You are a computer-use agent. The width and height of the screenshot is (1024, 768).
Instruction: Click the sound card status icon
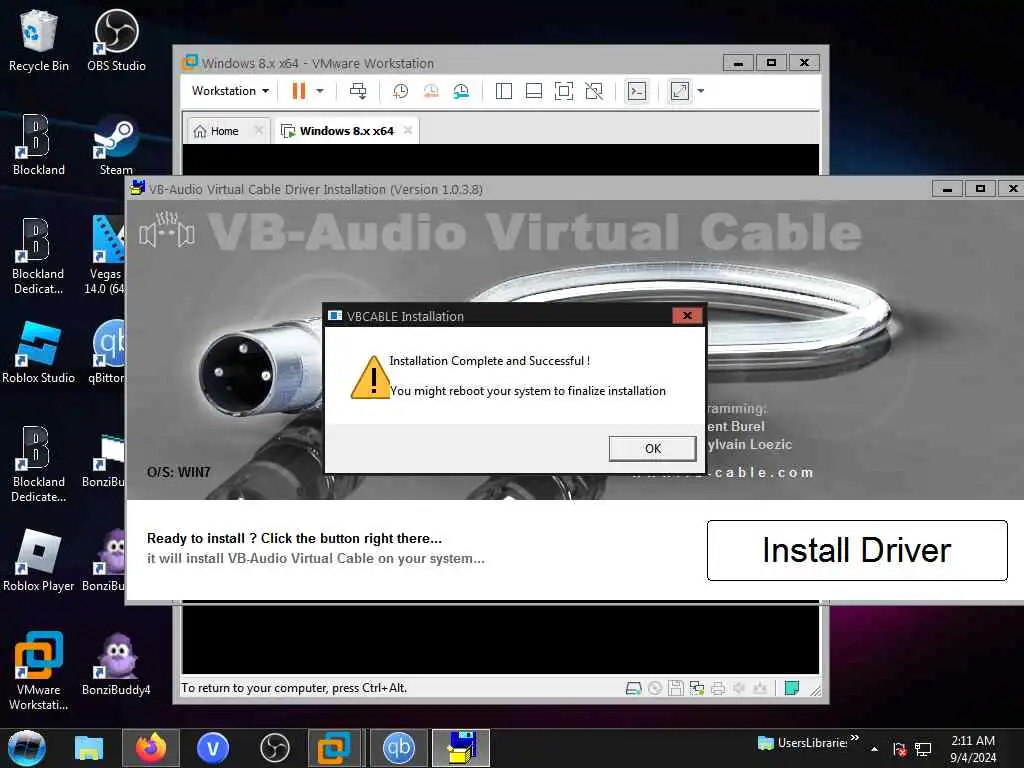[x=739, y=688]
